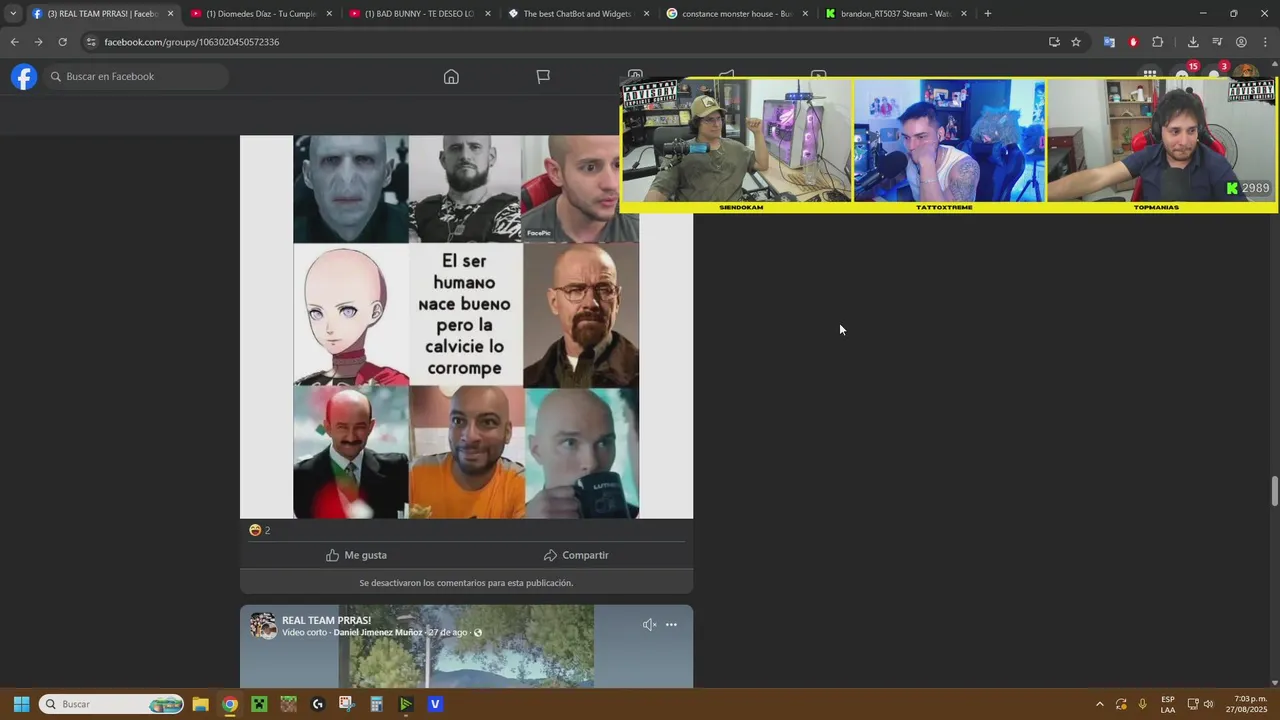Switch the ESP LAA input language
The image size is (1280, 720).
pyautogui.click(x=1168, y=704)
